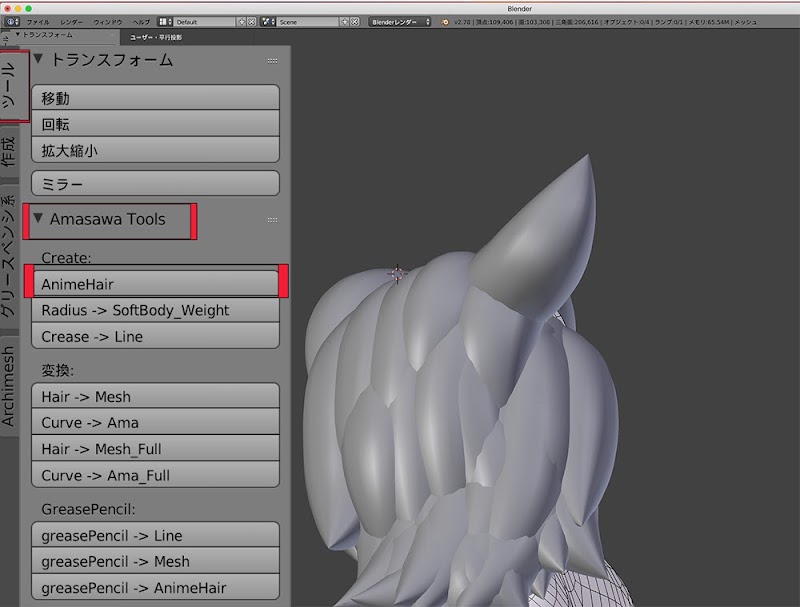Click the greasePencil -> Mesh button
This screenshot has height=607, width=800.
click(x=156, y=561)
